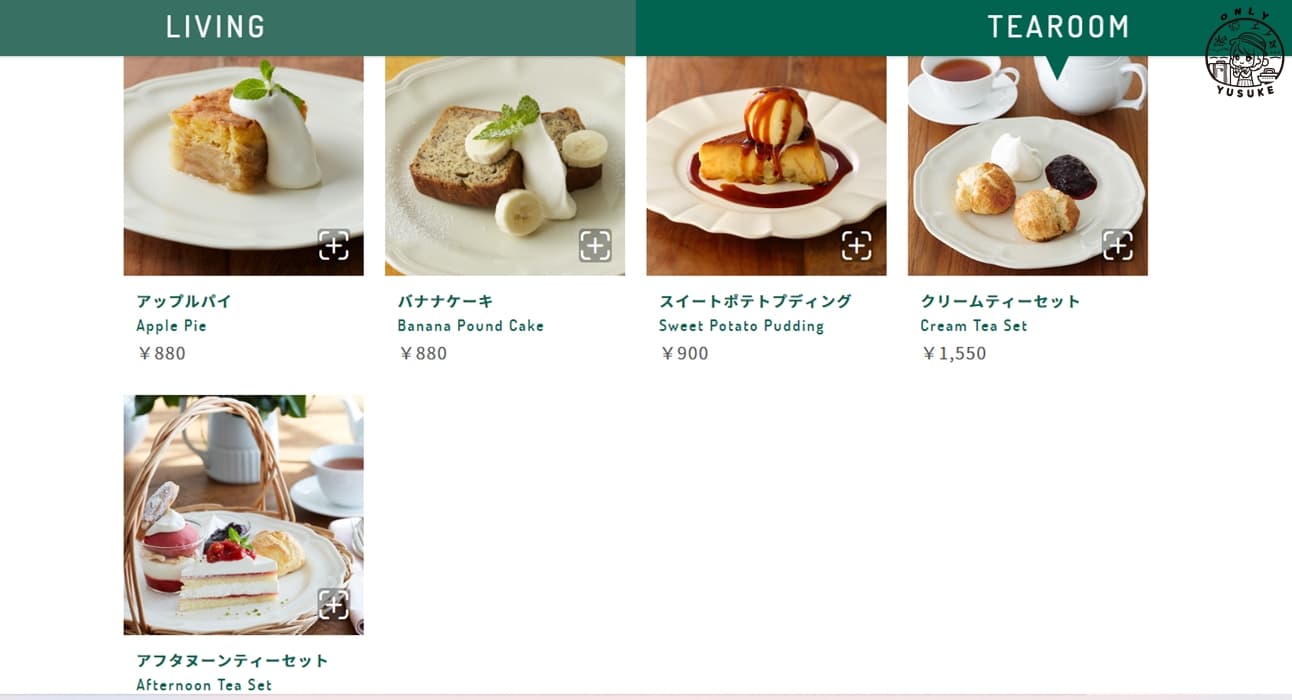Click the enlarge icon on Apple Pie photo
The width and height of the screenshot is (1292, 700).
[x=334, y=245]
